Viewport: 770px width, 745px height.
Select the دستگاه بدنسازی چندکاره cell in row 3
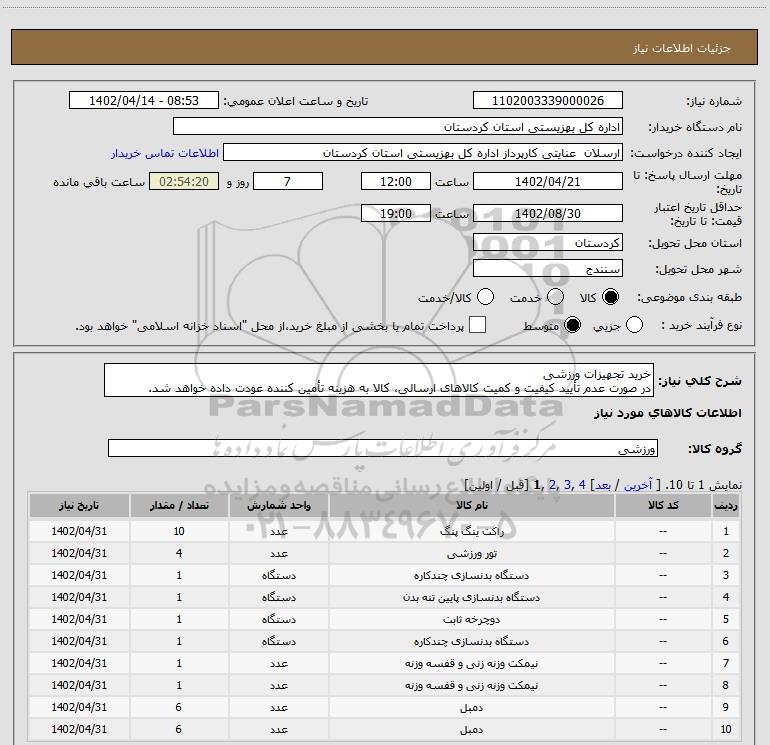click(x=471, y=575)
